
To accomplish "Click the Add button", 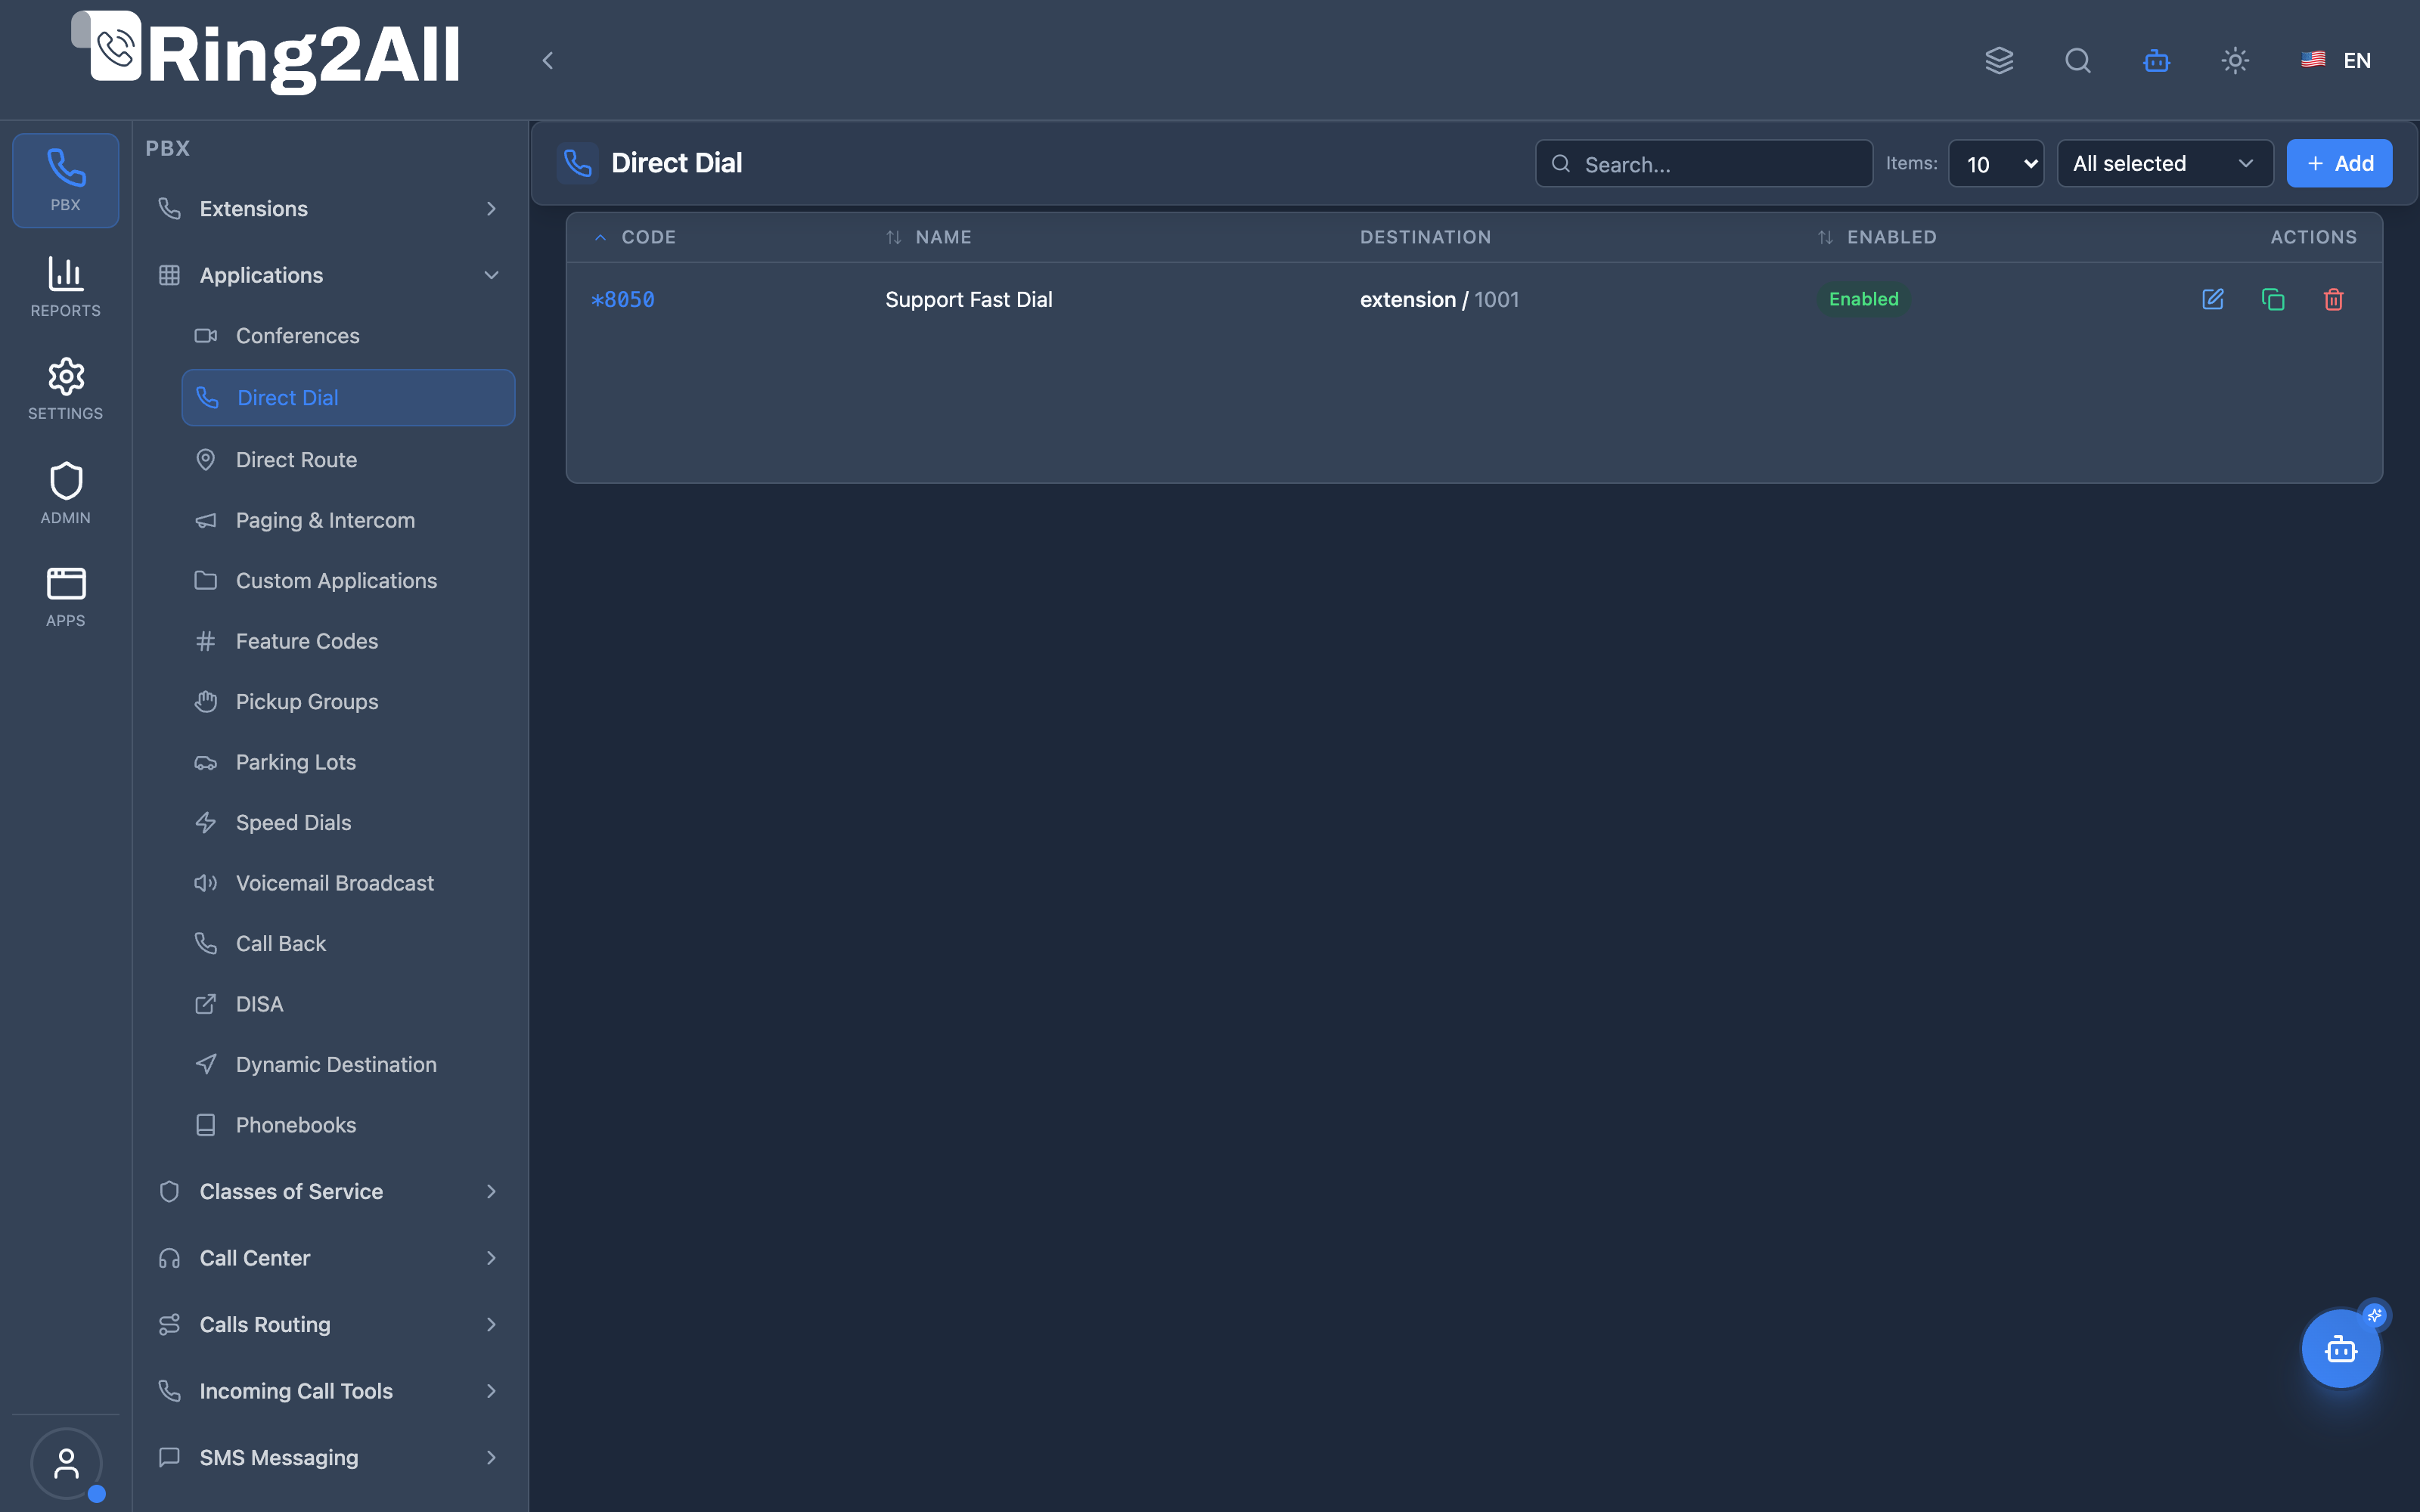I will [2339, 164].
